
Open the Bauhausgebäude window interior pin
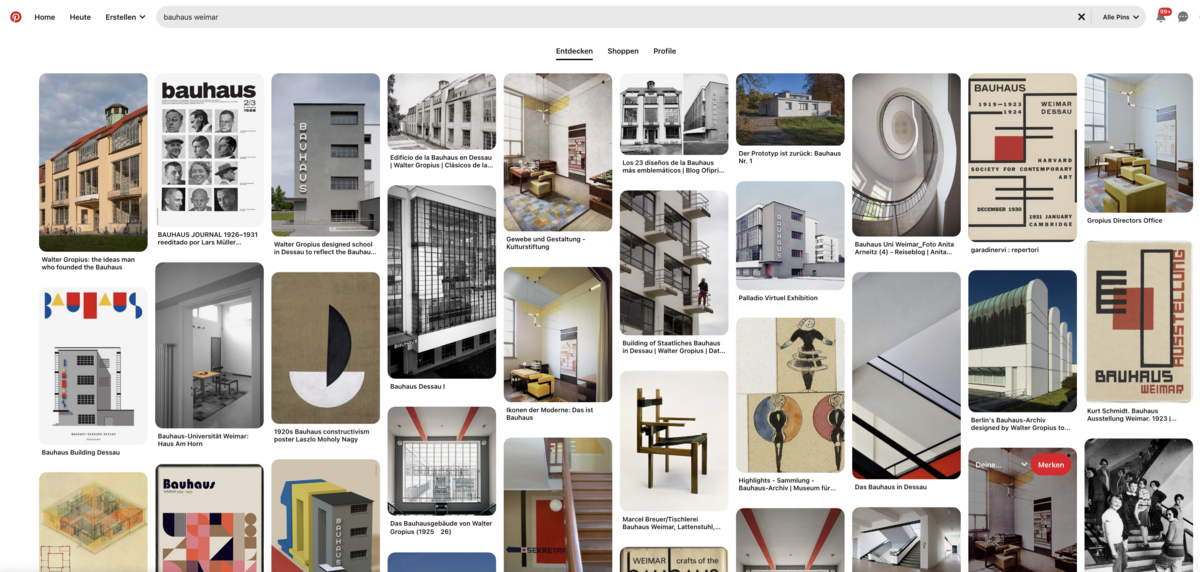pos(442,460)
